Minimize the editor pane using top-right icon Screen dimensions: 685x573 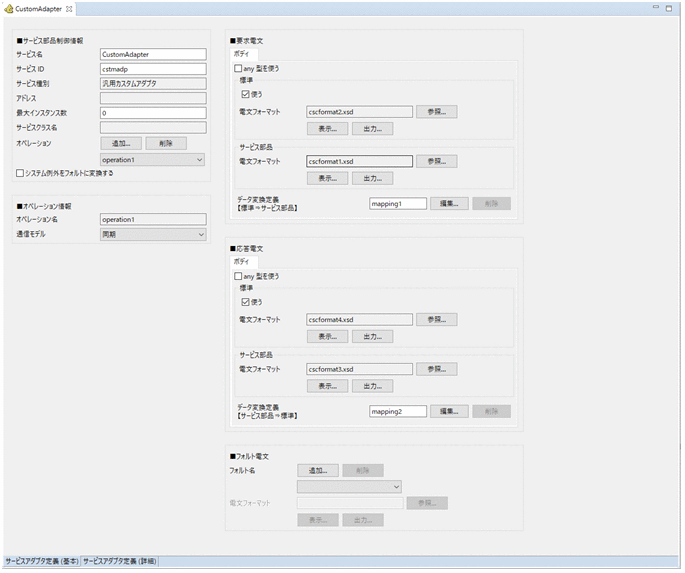click(x=656, y=8)
